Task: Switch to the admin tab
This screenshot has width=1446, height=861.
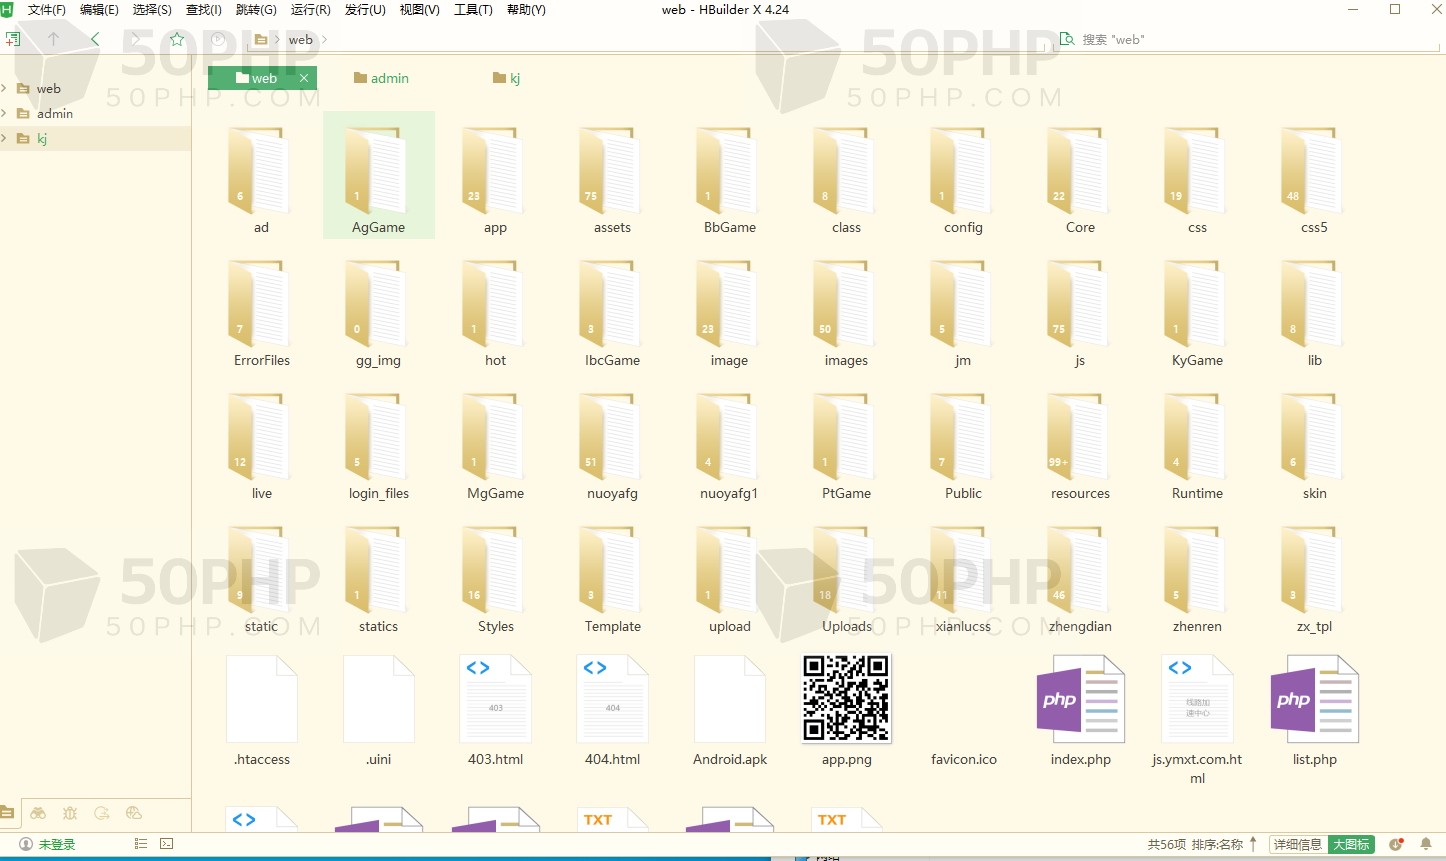Action: (381, 78)
